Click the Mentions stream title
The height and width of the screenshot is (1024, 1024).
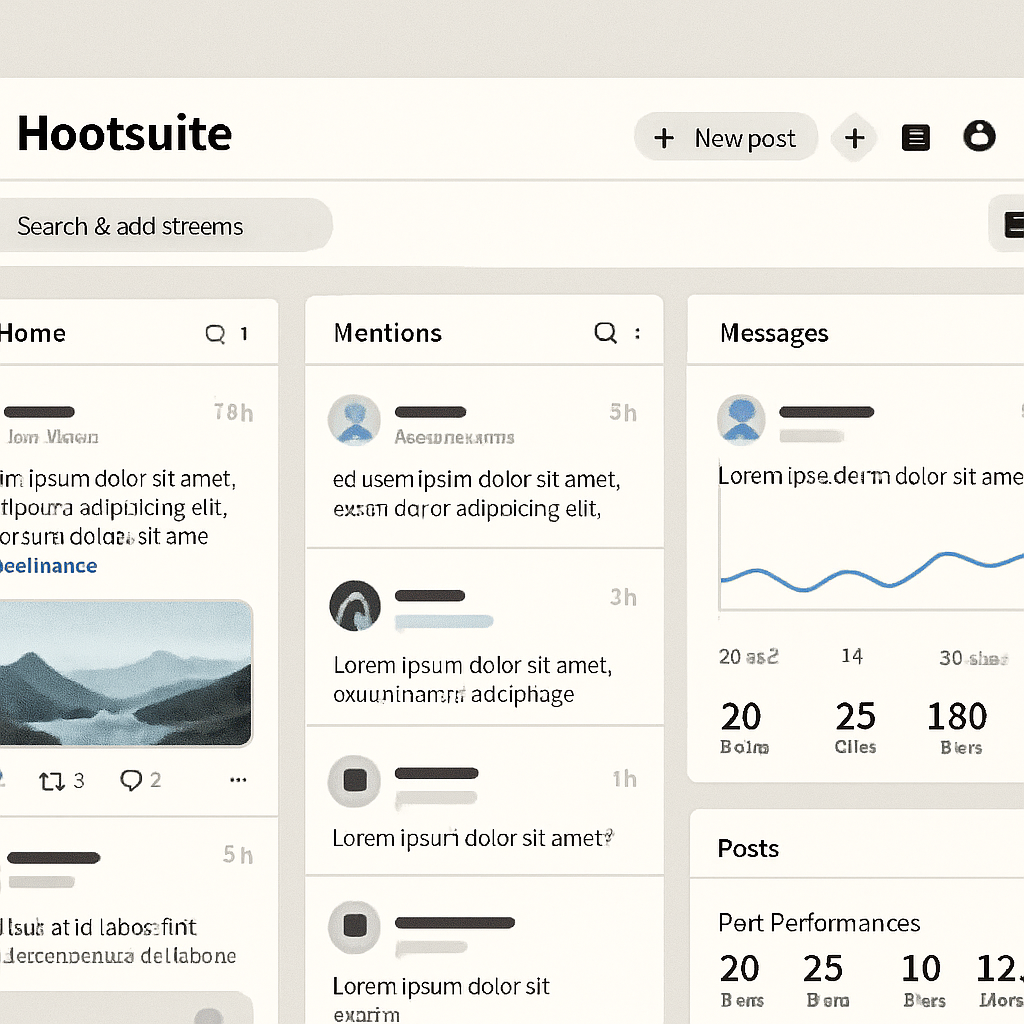coord(388,333)
